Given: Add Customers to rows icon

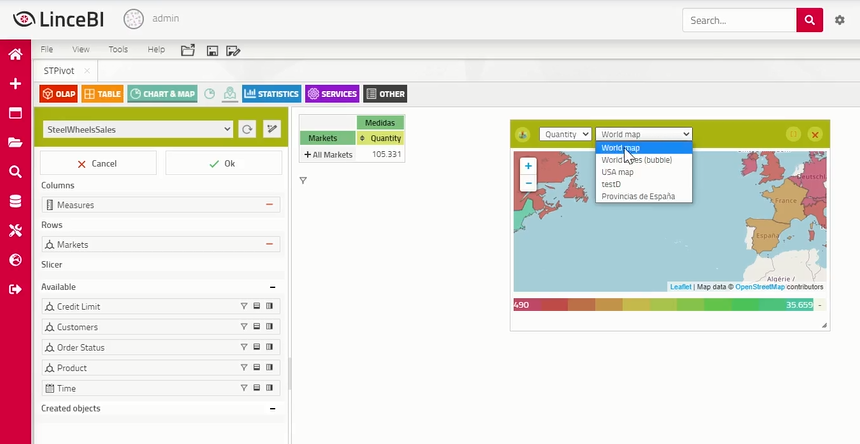Looking at the screenshot, I should point(257,327).
